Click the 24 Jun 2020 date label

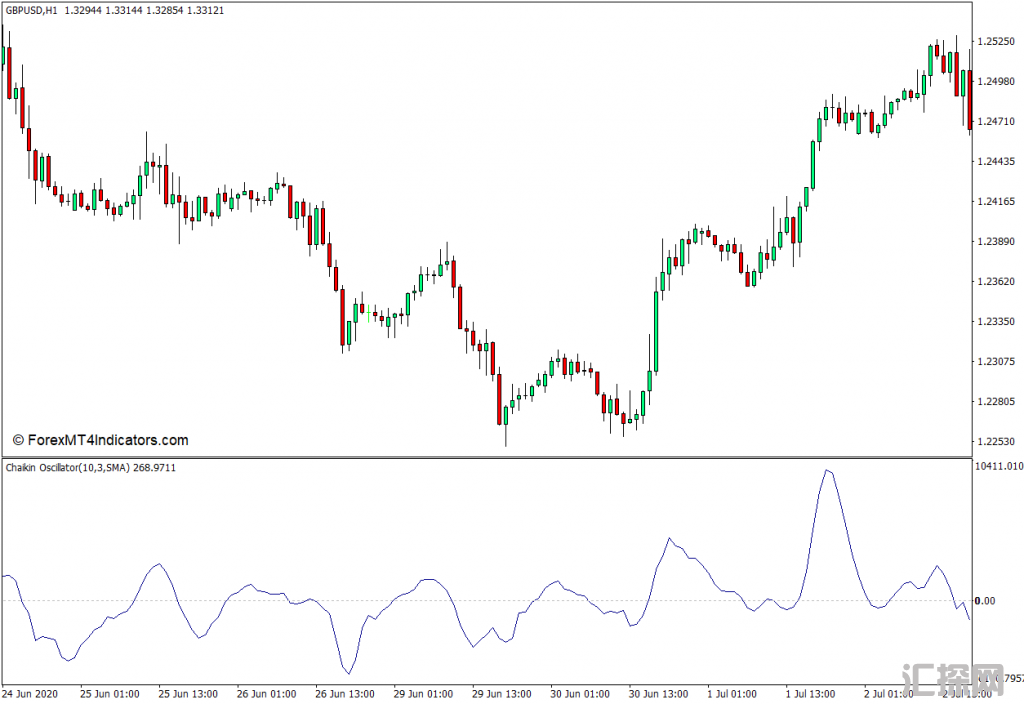click(x=30, y=693)
